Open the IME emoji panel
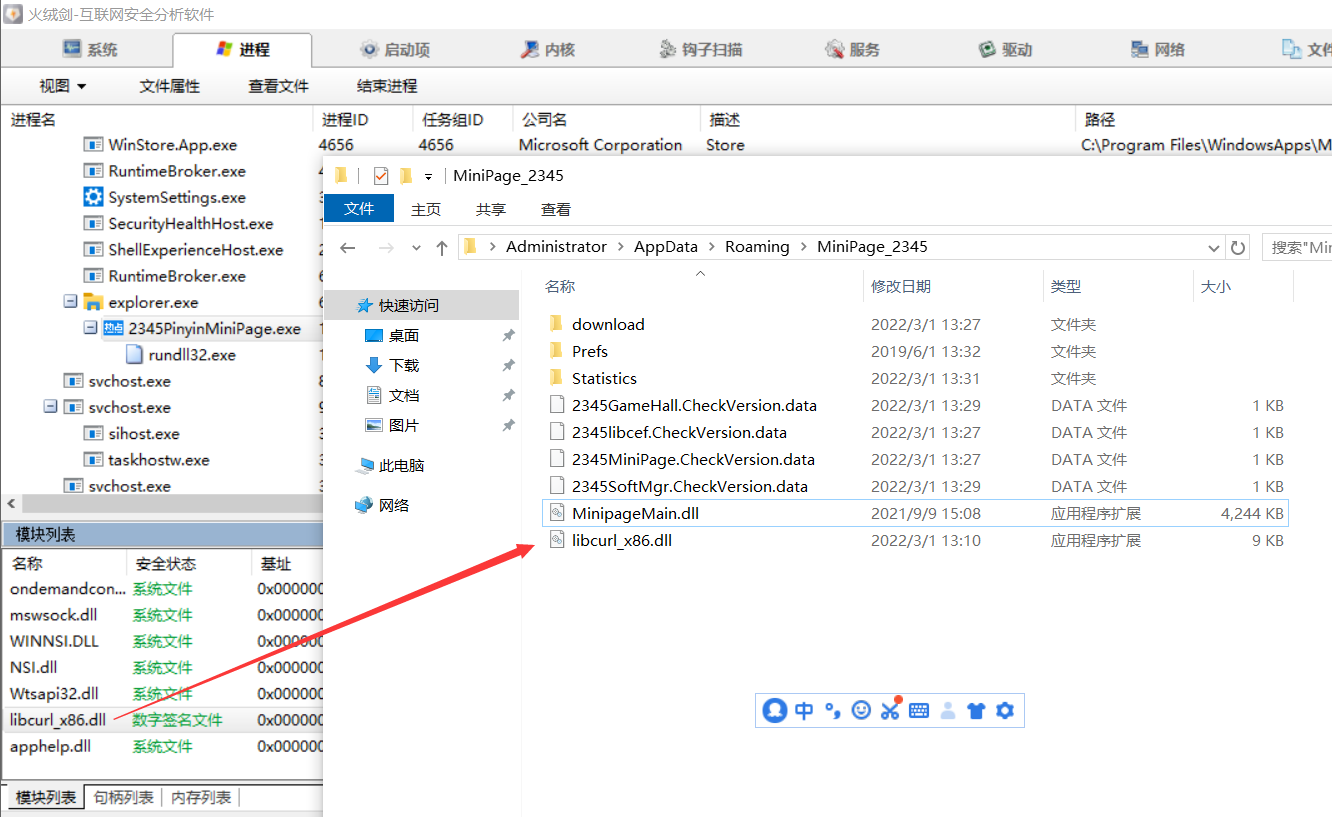The image size is (1332, 817). point(861,711)
